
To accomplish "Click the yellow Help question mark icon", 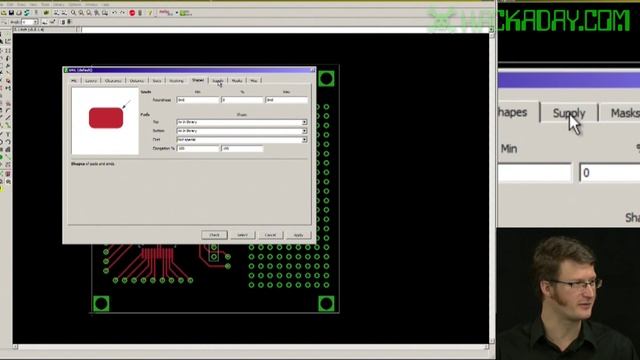I will point(150,13).
